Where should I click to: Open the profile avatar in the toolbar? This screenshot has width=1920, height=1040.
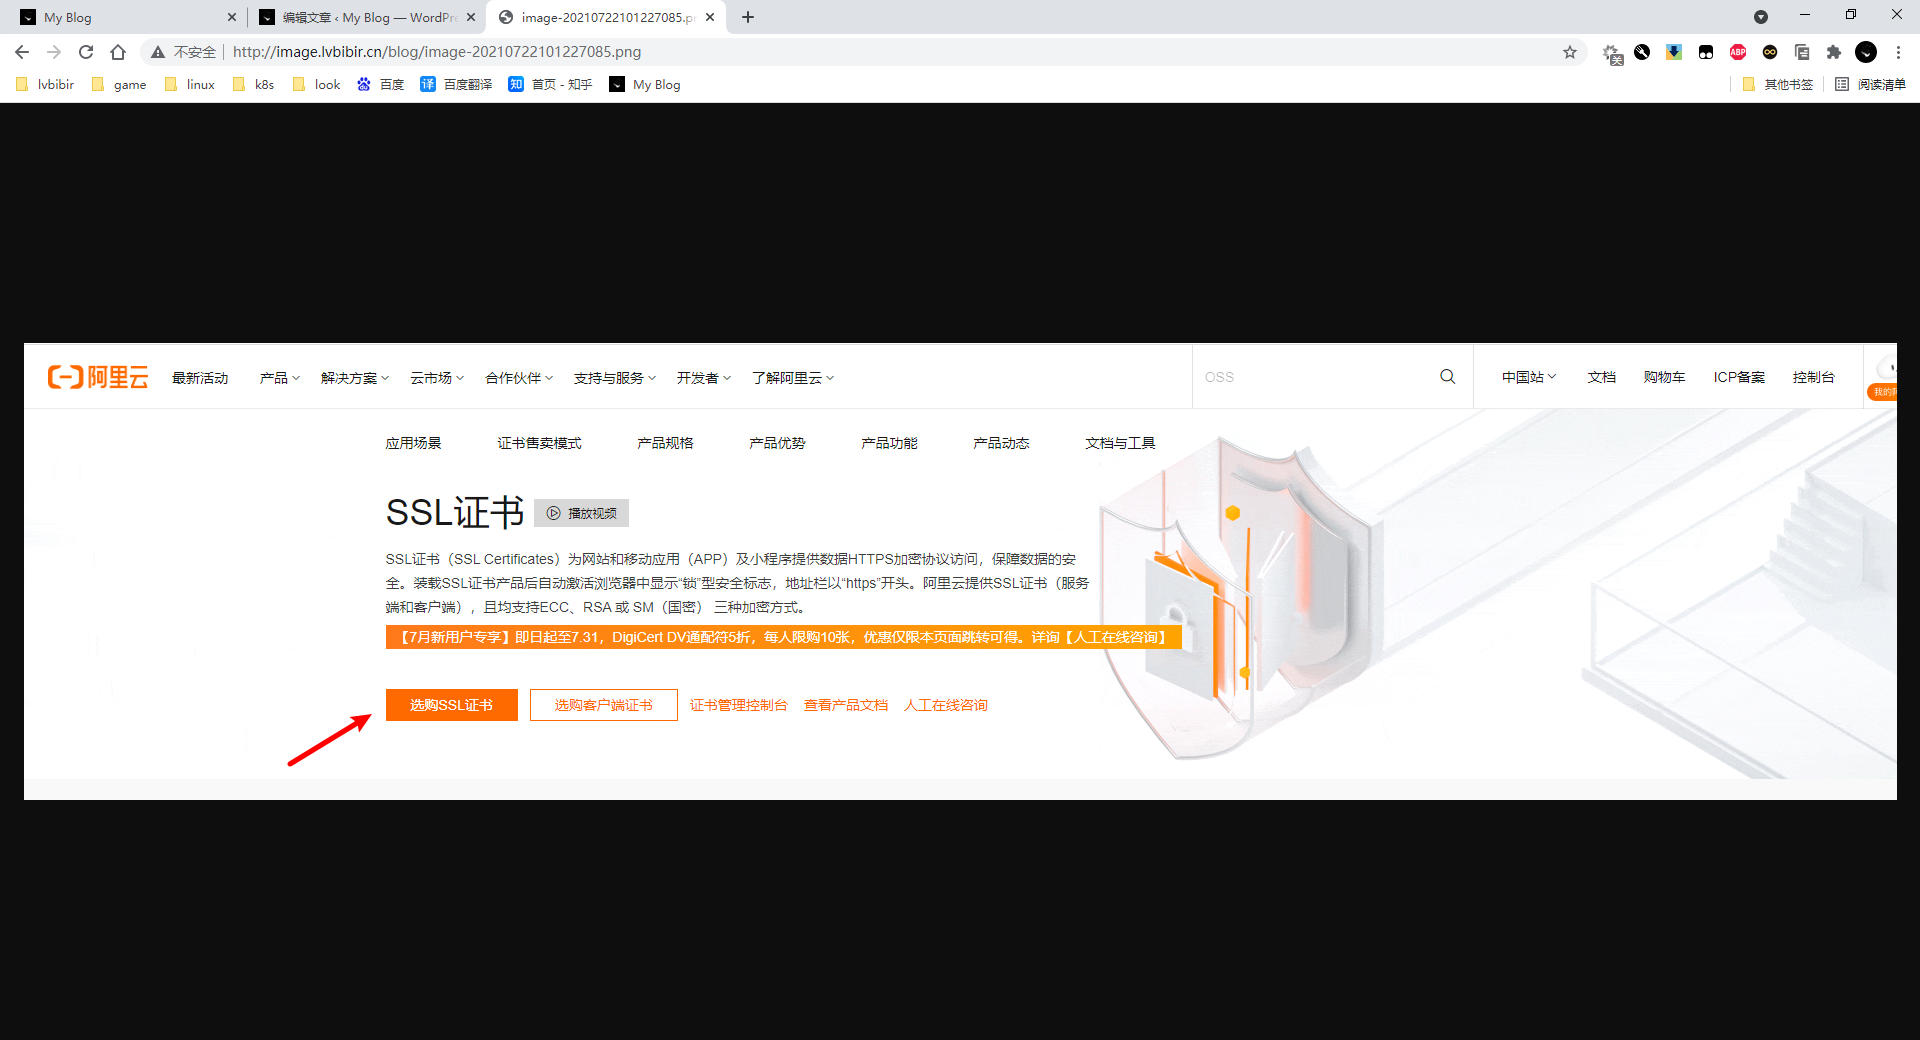point(1866,52)
